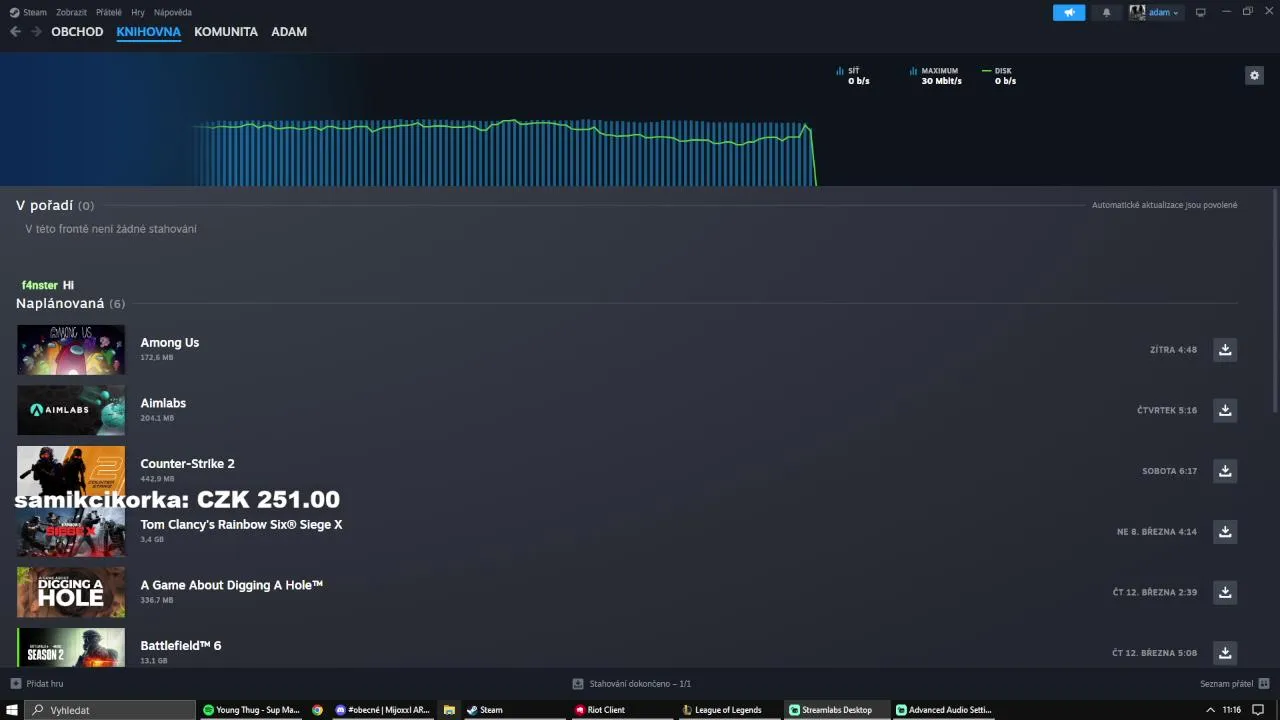Image resolution: width=1280 pixels, height=720 pixels.
Task: Click Automatické aktualizace jsou povolené text
Action: click(x=1164, y=205)
